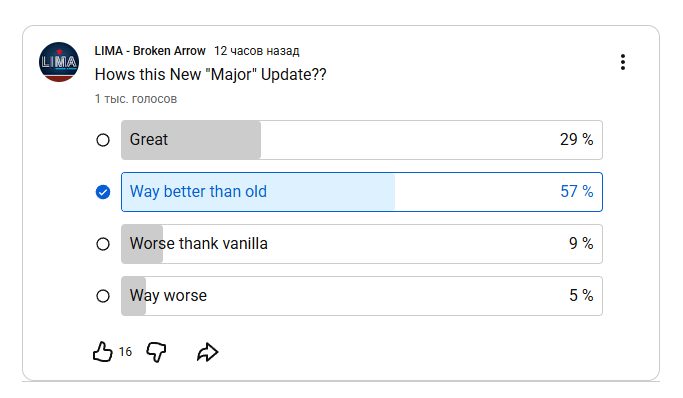The image size is (683, 398).
Task: Pick the Way worse radio button
Action: [x=103, y=296]
